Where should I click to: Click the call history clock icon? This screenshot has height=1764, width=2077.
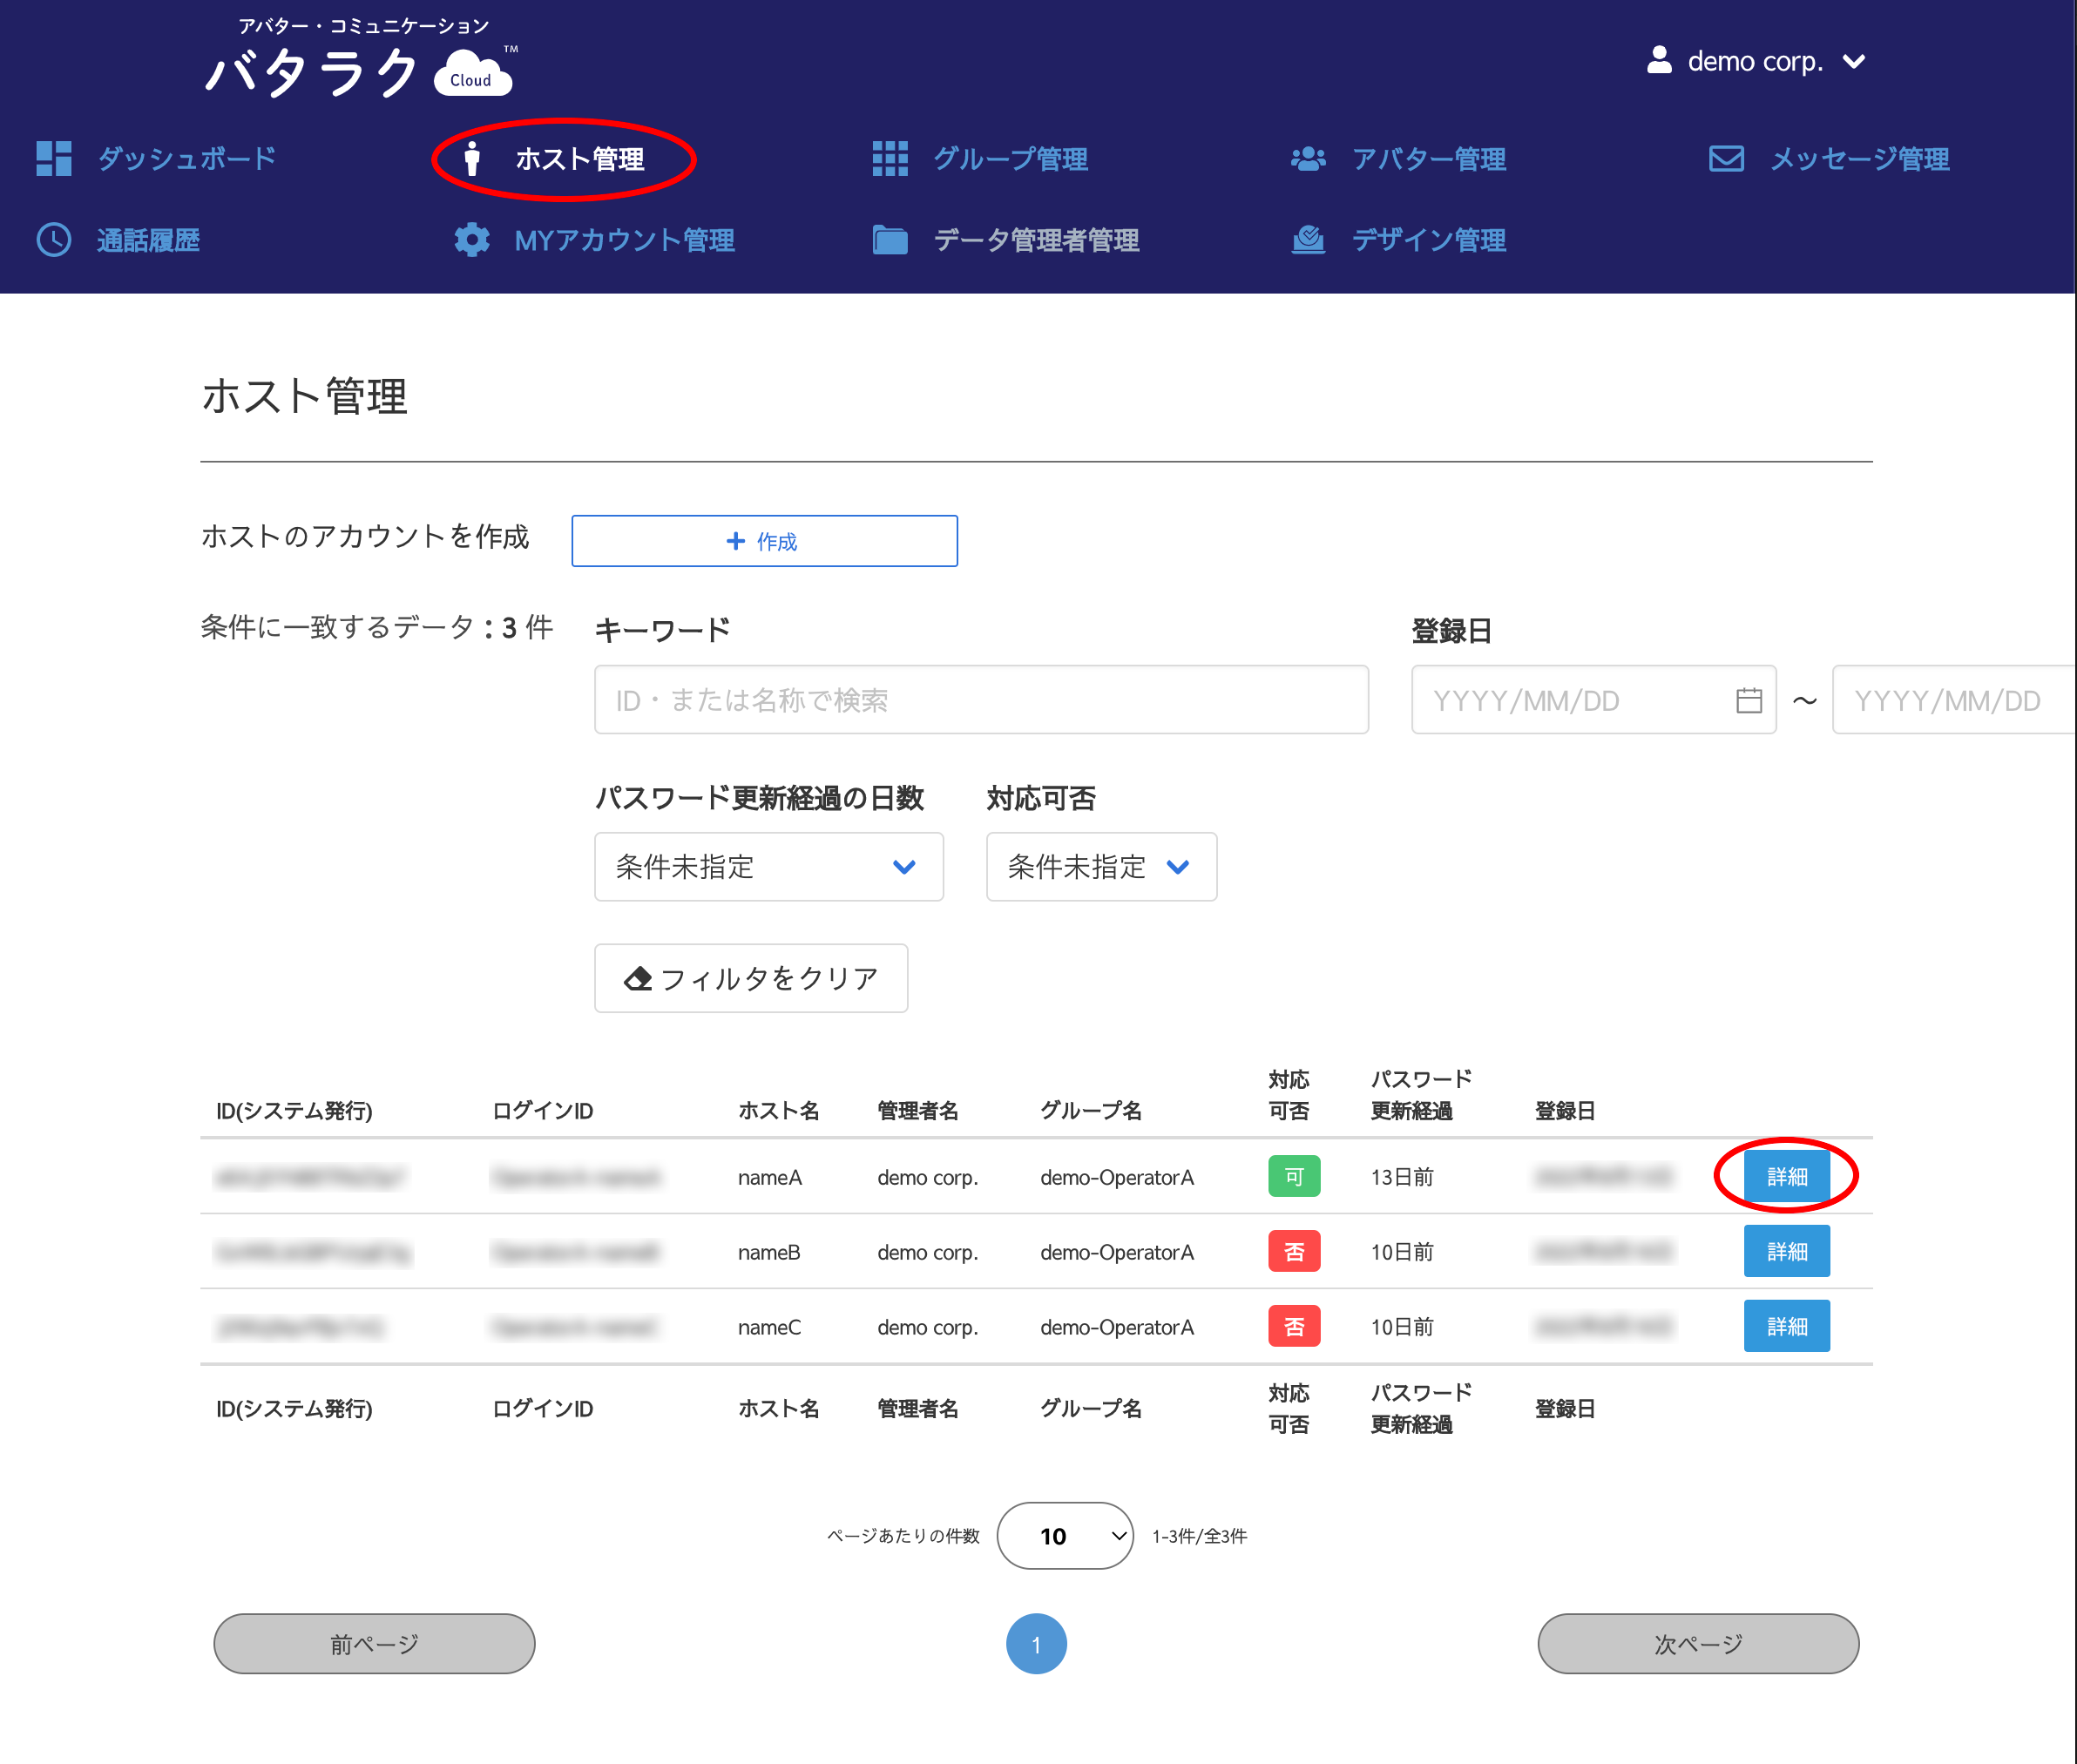click(54, 240)
